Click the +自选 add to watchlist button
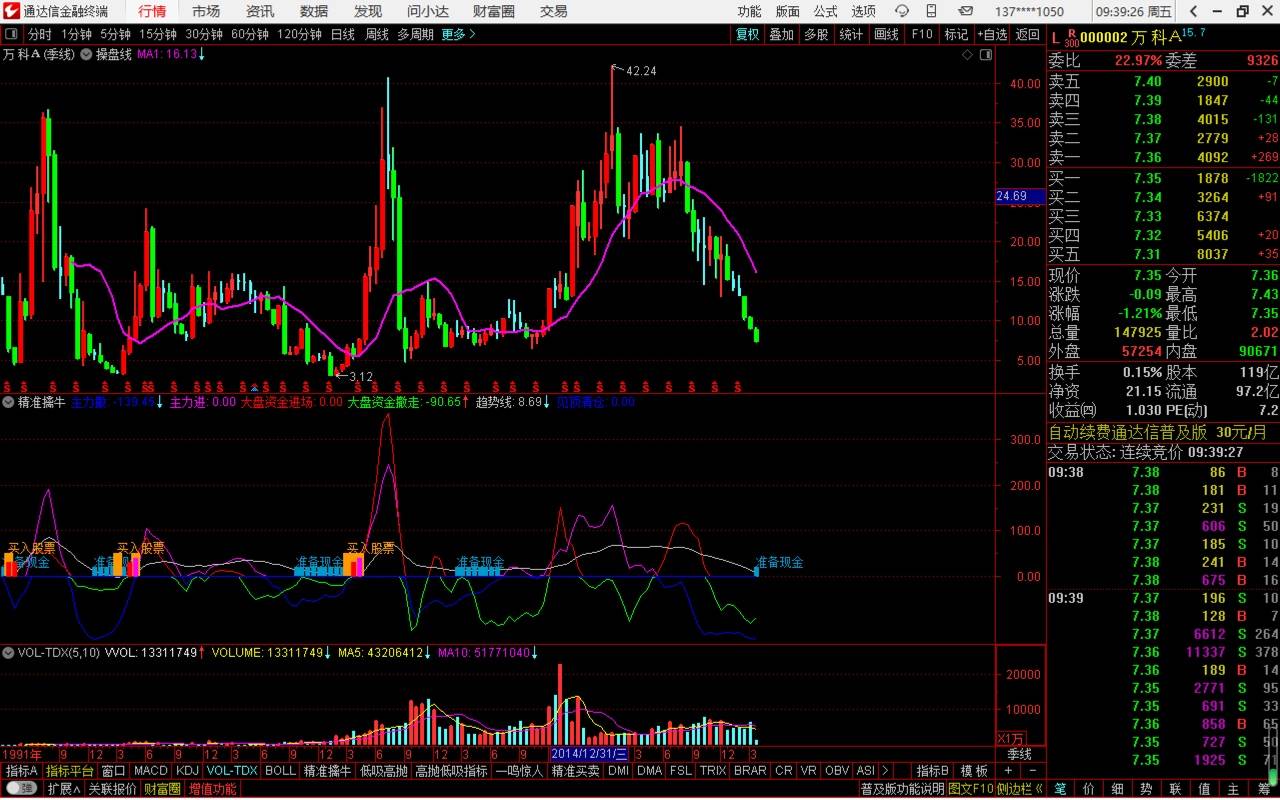This screenshot has width=1280, height=800. coord(991,34)
